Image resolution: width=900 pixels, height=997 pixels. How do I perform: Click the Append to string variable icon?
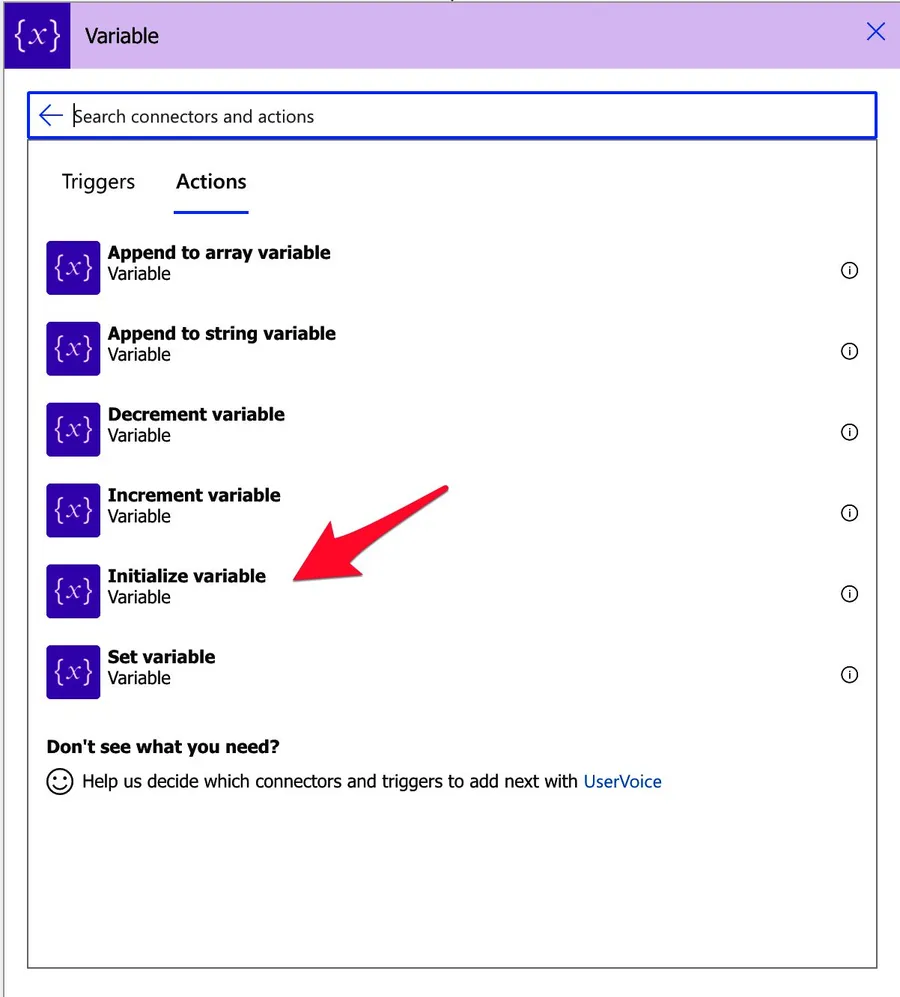coord(73,349)
